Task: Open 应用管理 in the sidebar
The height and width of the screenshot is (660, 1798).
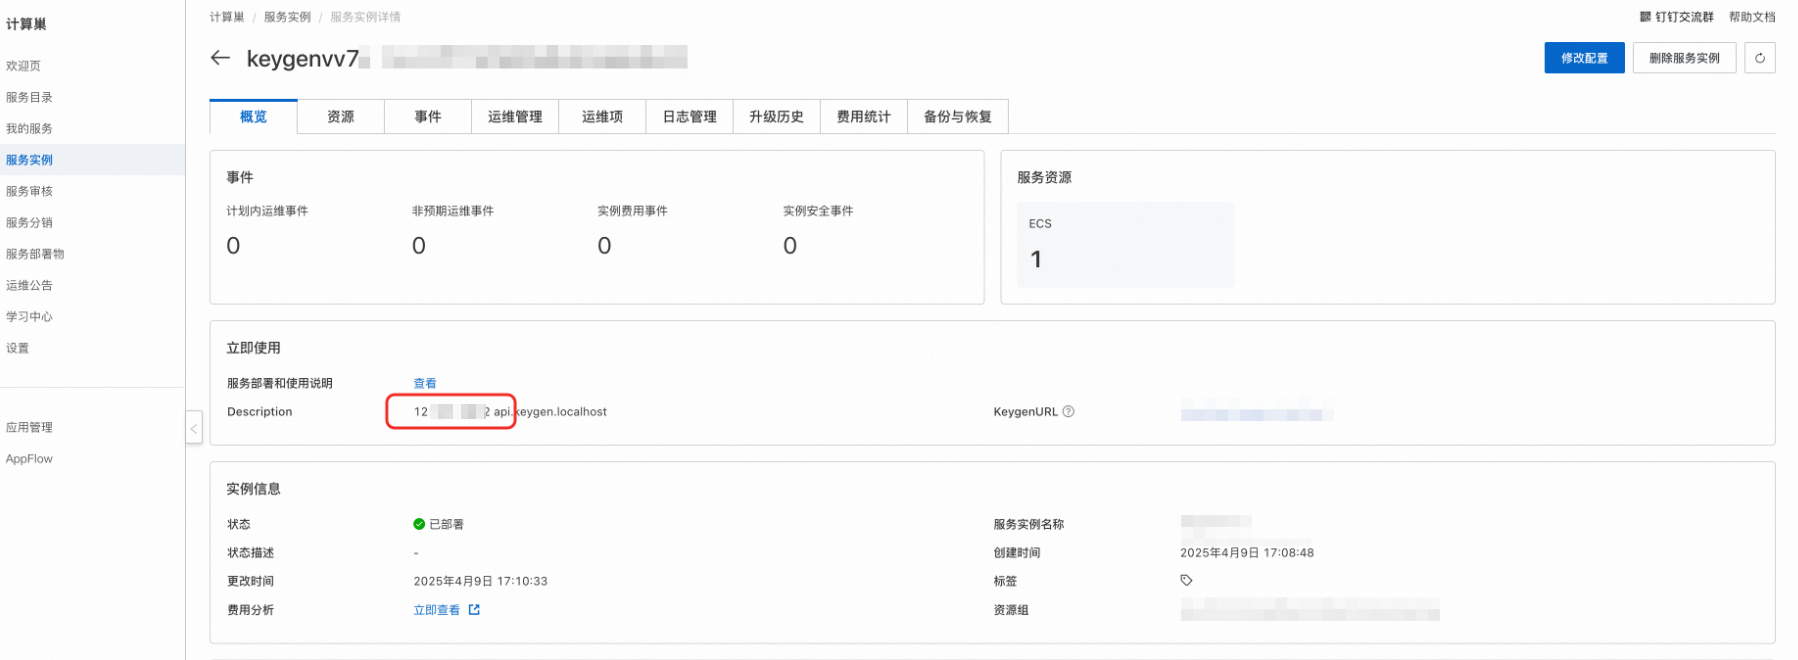Action: click(29, 427)
